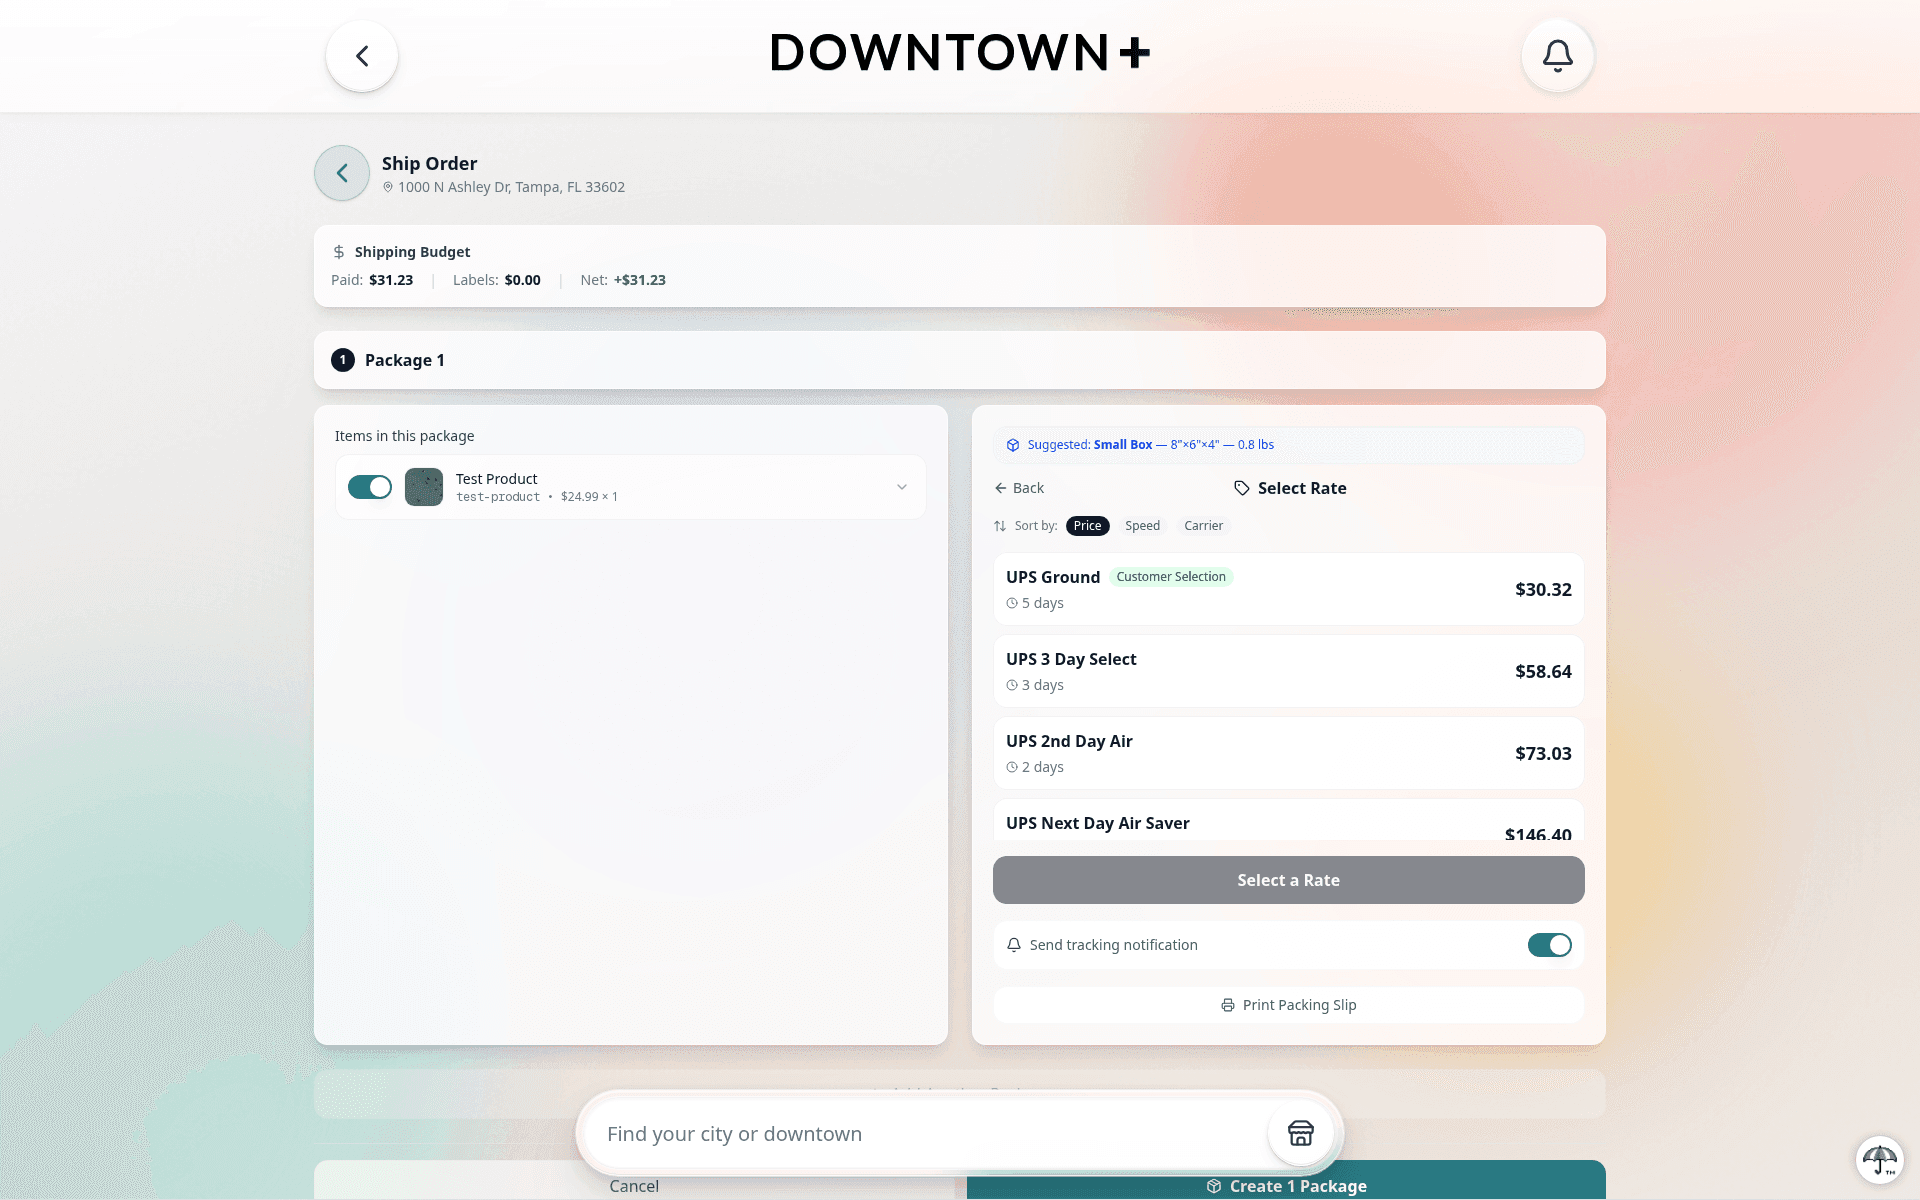The height and width of the screenshot is (1200, 1920).
Task: Click the Test Product thumbnail image
Action: click(424, 487)
